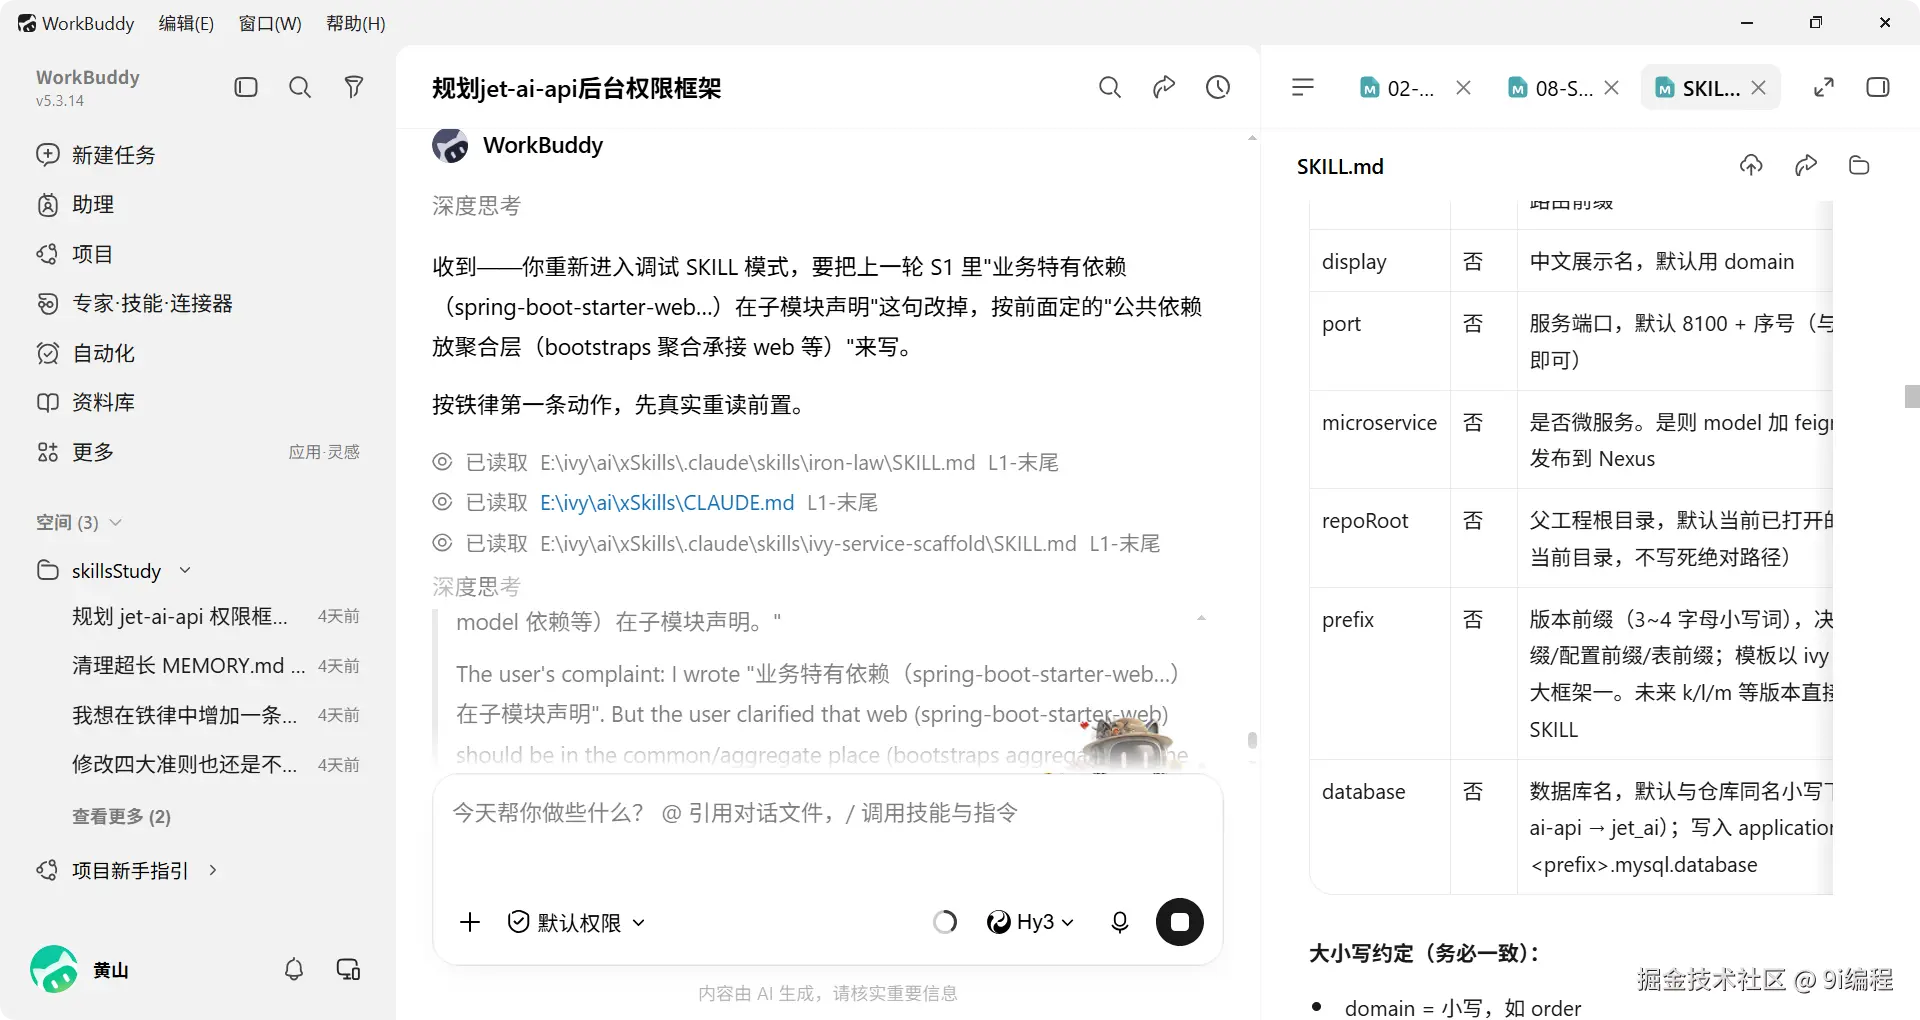Open the 默认权限 permission dropdown
Viewport: 1920px width, 1020px height.
576,922
